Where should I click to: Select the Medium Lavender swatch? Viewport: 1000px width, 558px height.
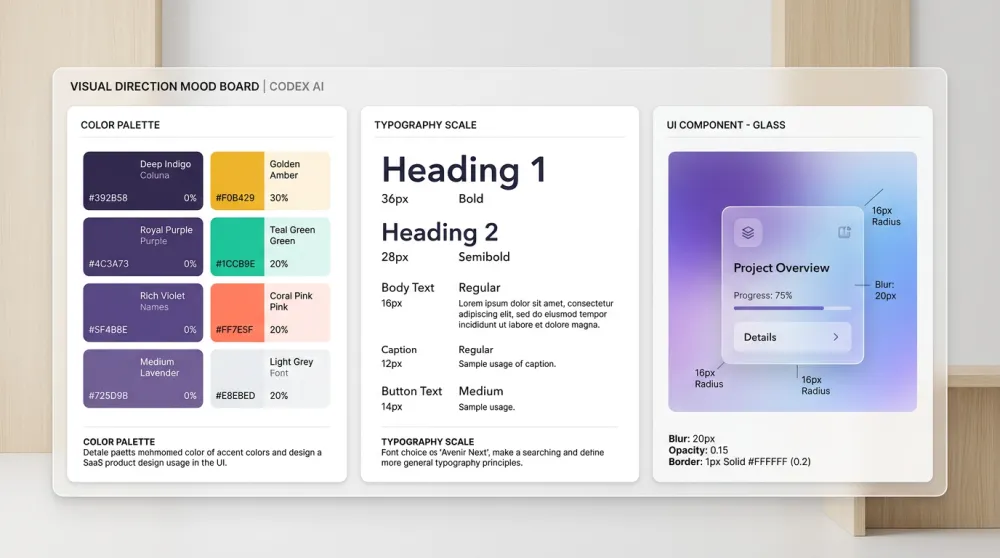143,378
